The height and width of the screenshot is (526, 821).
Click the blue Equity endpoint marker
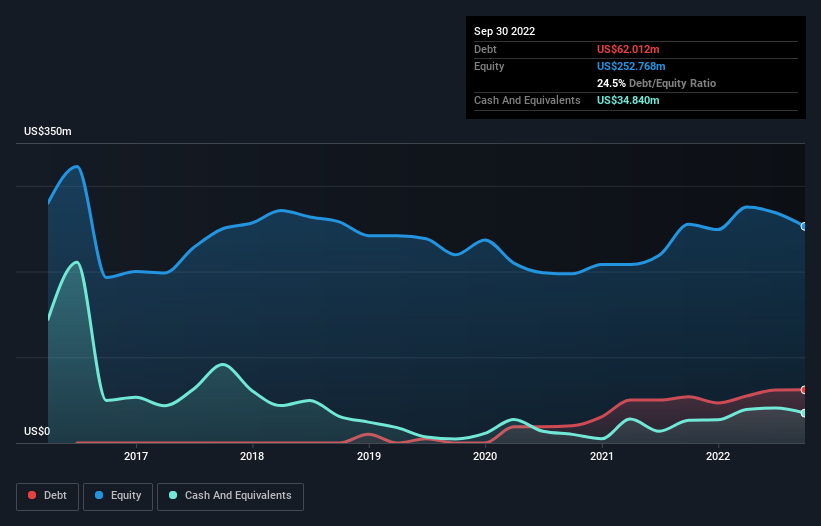point(804,227)
